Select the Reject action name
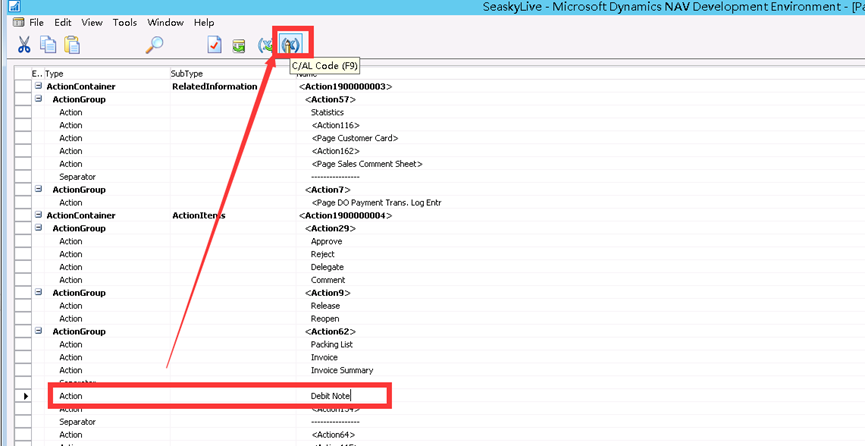This screenshot has width=865, height=446. tap(323, 254)
